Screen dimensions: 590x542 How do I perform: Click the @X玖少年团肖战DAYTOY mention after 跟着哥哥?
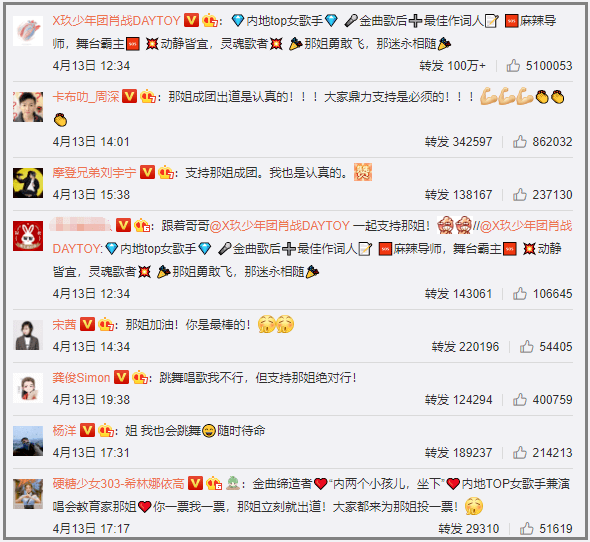click(280, 225)
